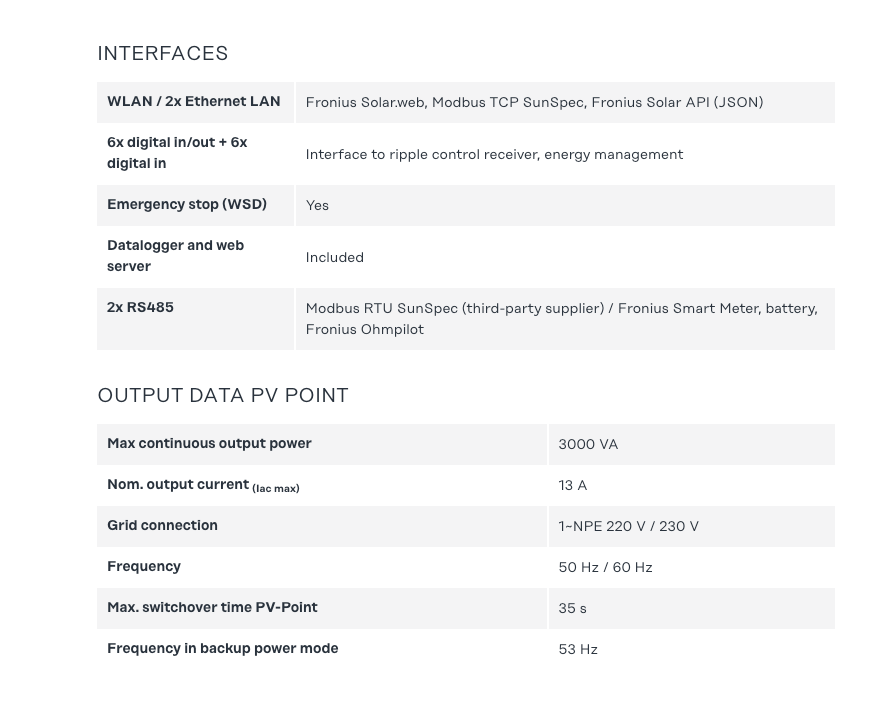Click the Modbus RTU SunSpec description text

561,318
